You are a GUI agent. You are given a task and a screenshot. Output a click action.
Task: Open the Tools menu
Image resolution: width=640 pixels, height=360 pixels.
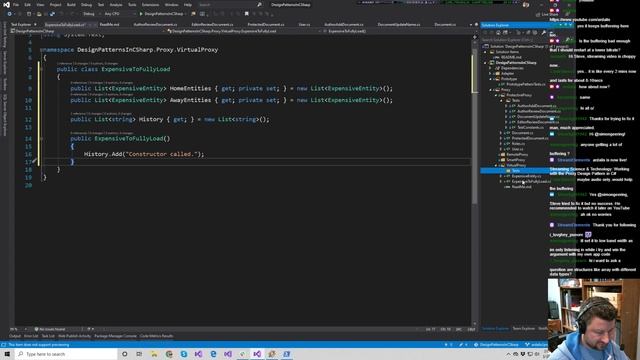tap(132, 5)
